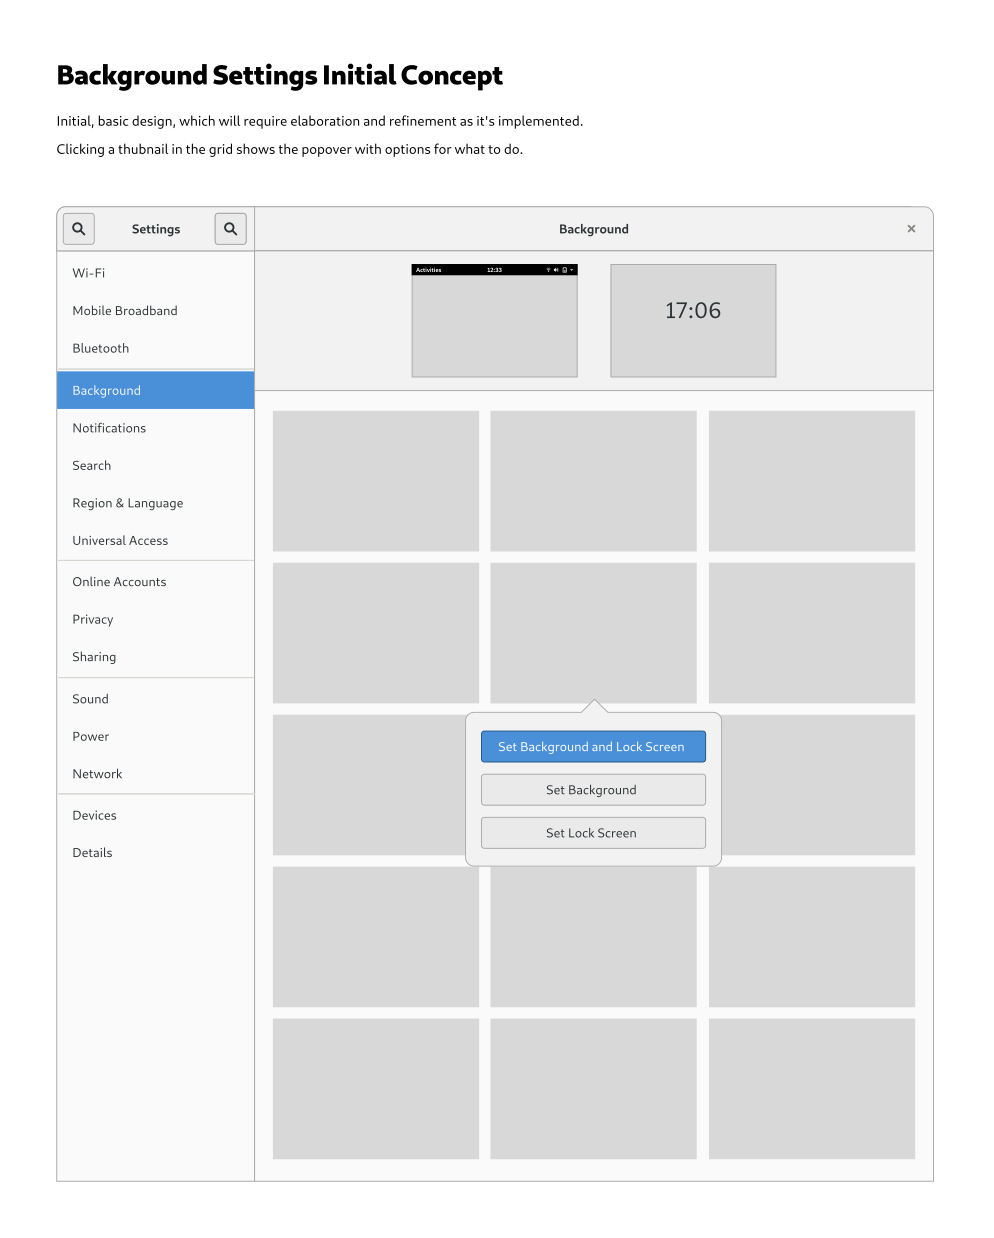This screenshot has width=994, height=1238.
Task: Click the Set Background button
Action: (x=593, y=790)
